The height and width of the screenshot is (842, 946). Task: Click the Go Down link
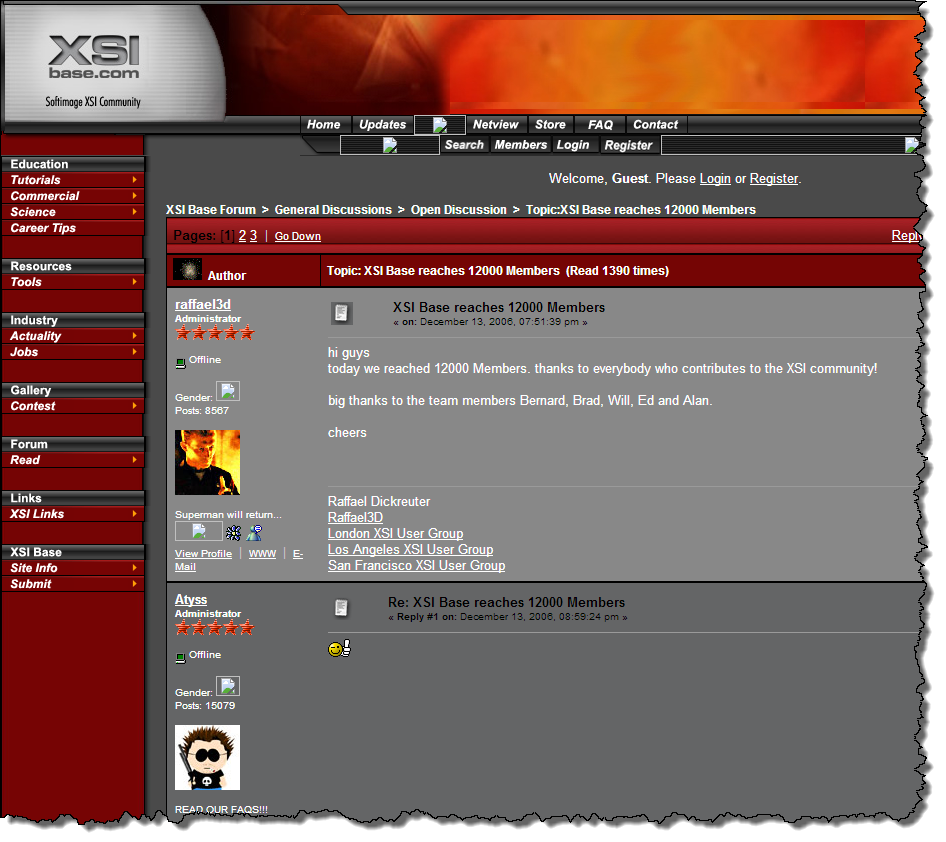pos(298,237)
